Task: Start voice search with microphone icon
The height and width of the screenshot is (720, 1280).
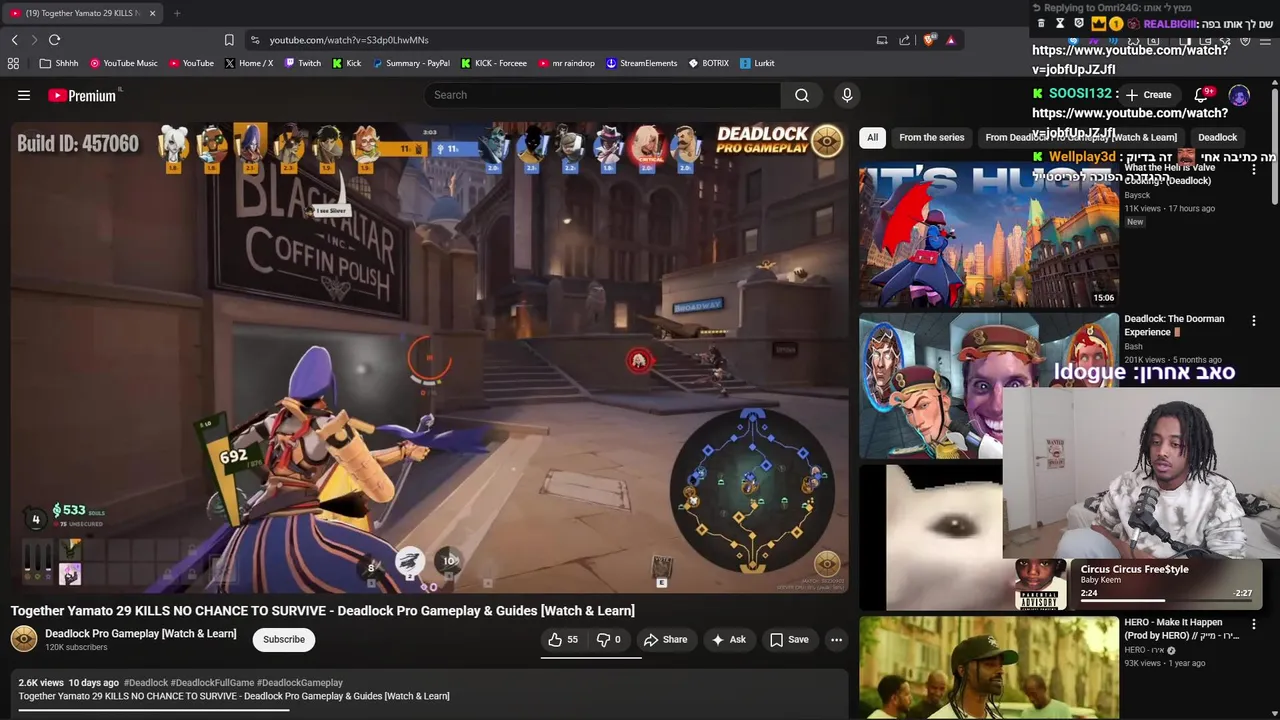Action: pyautogui.click(x=847, y=95)
